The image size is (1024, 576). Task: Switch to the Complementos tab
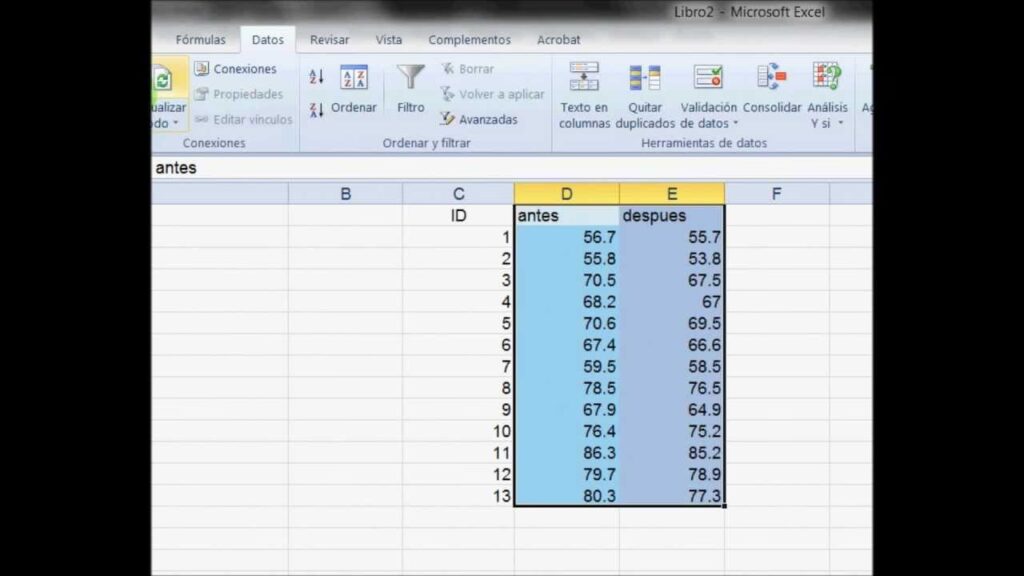[469, 40]
